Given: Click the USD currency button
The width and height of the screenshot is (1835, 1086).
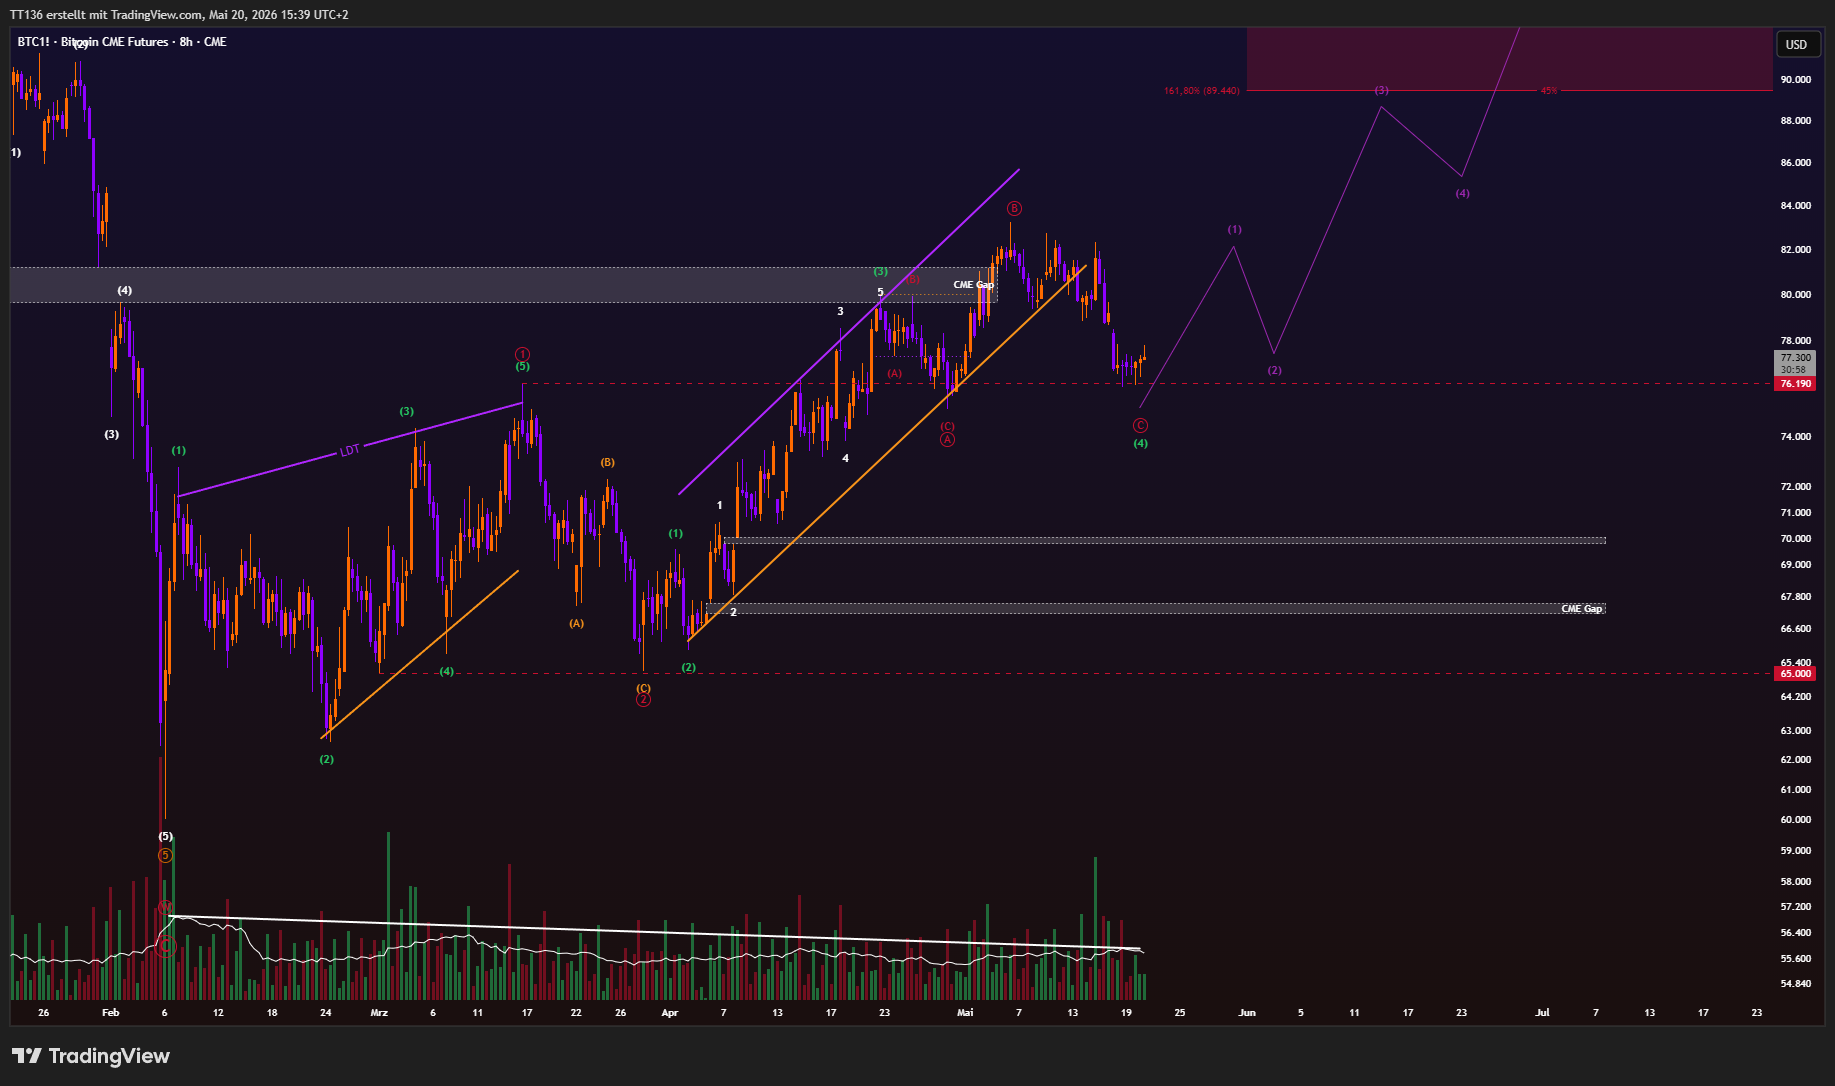Looking at the screenshot, I should click(1796, 44).
